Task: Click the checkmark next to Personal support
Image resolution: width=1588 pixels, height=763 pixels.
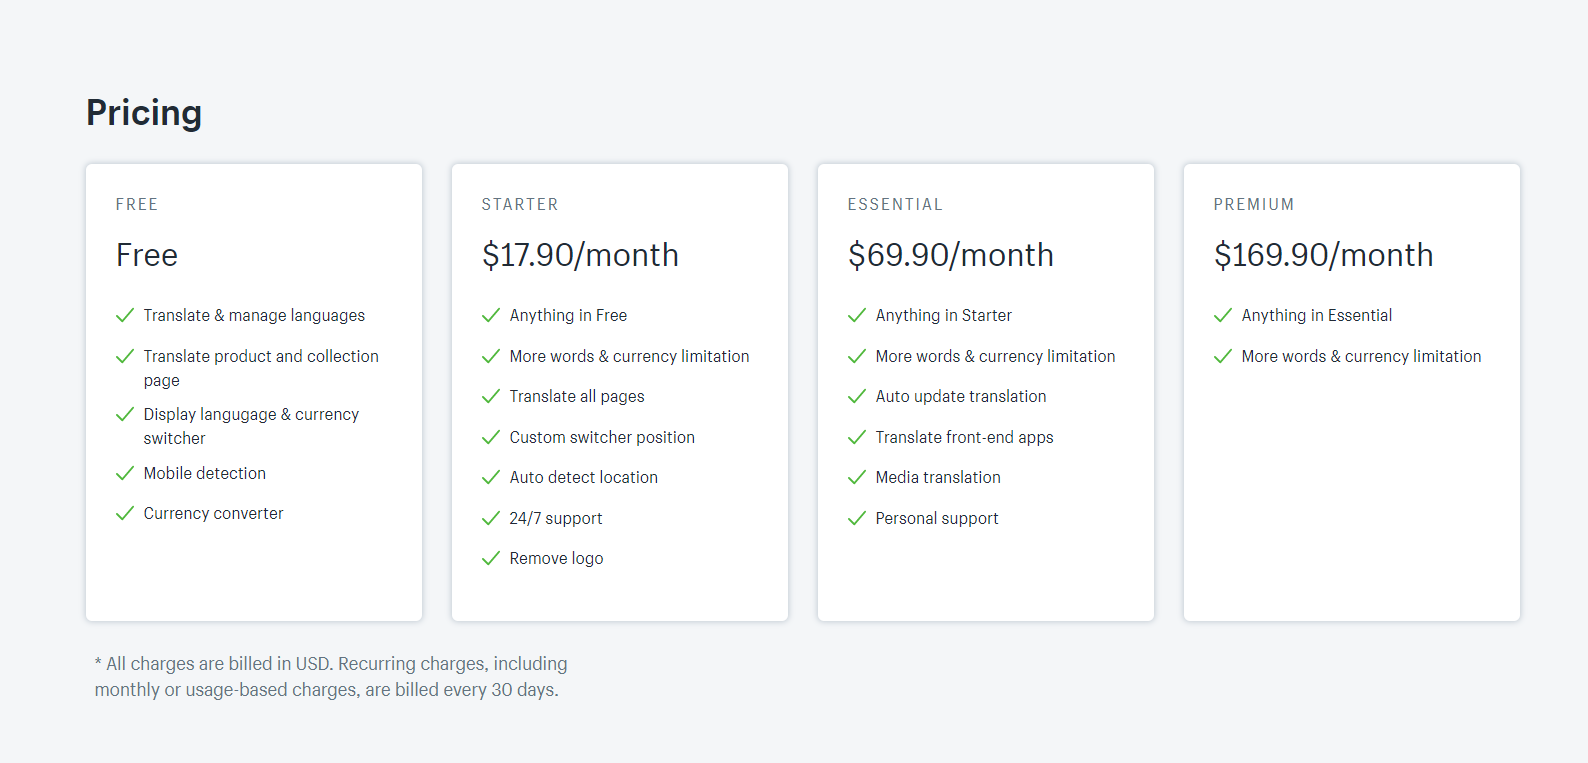Action: (857, 518)
